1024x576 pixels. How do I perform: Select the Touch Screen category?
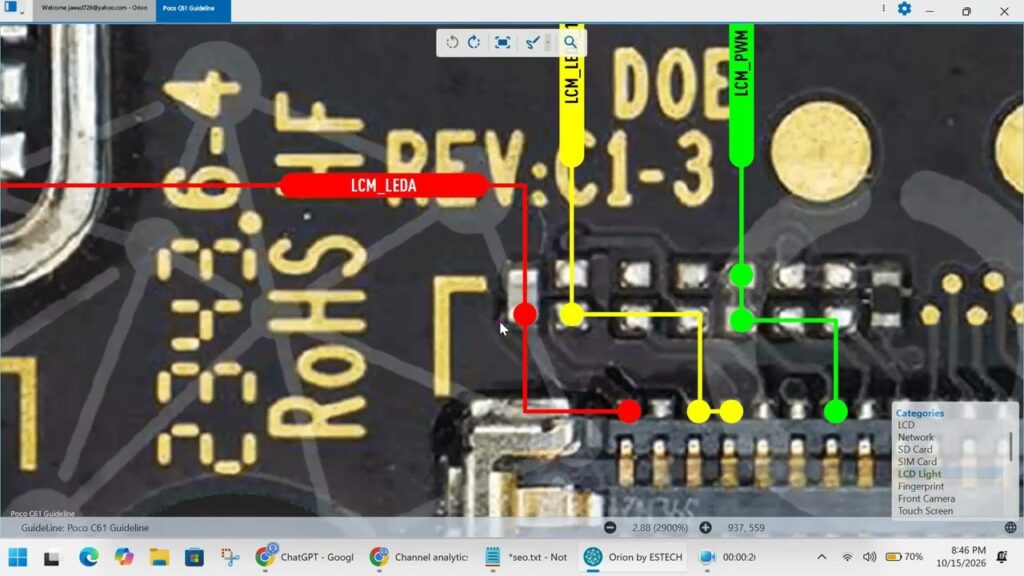pos(925,511)
